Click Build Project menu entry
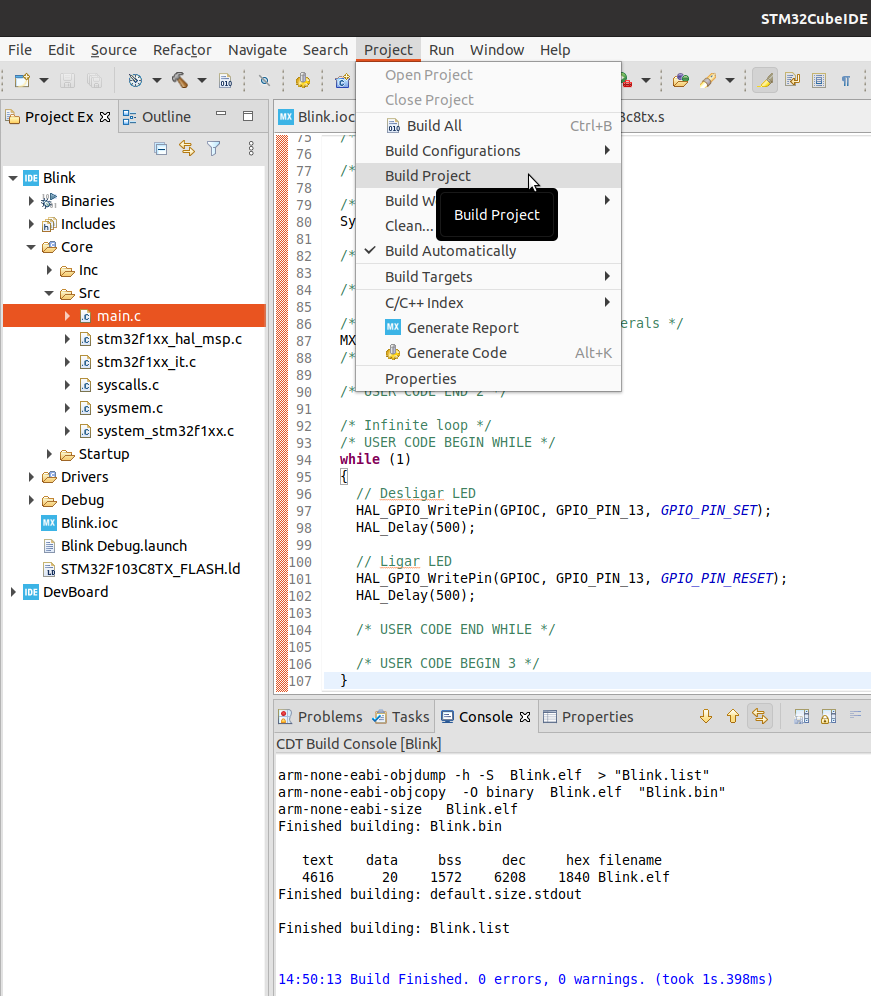 (x=489, y=176)
